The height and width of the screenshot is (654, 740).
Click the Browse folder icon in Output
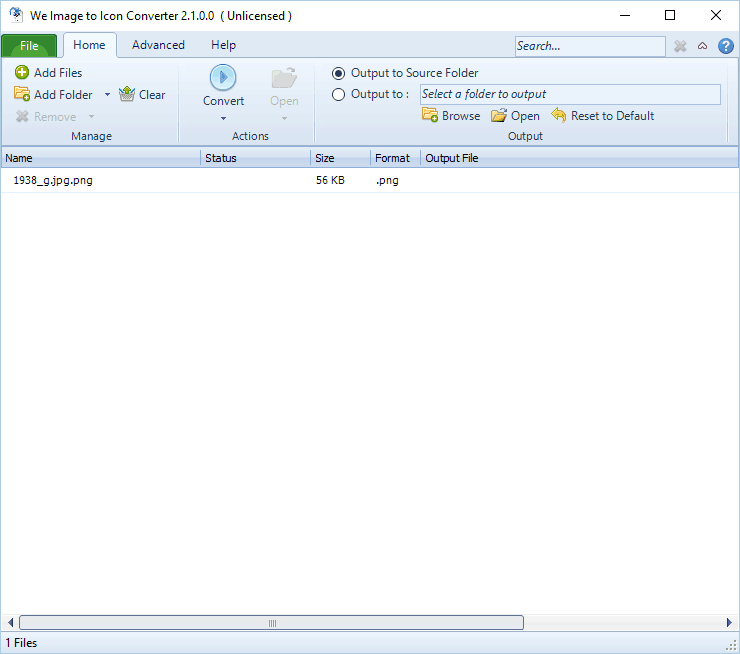(430, 115)
